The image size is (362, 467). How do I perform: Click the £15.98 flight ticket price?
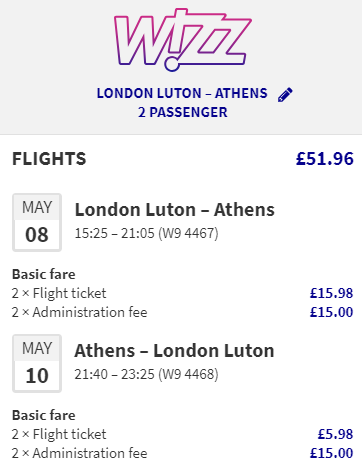click(x=331, y=293)
